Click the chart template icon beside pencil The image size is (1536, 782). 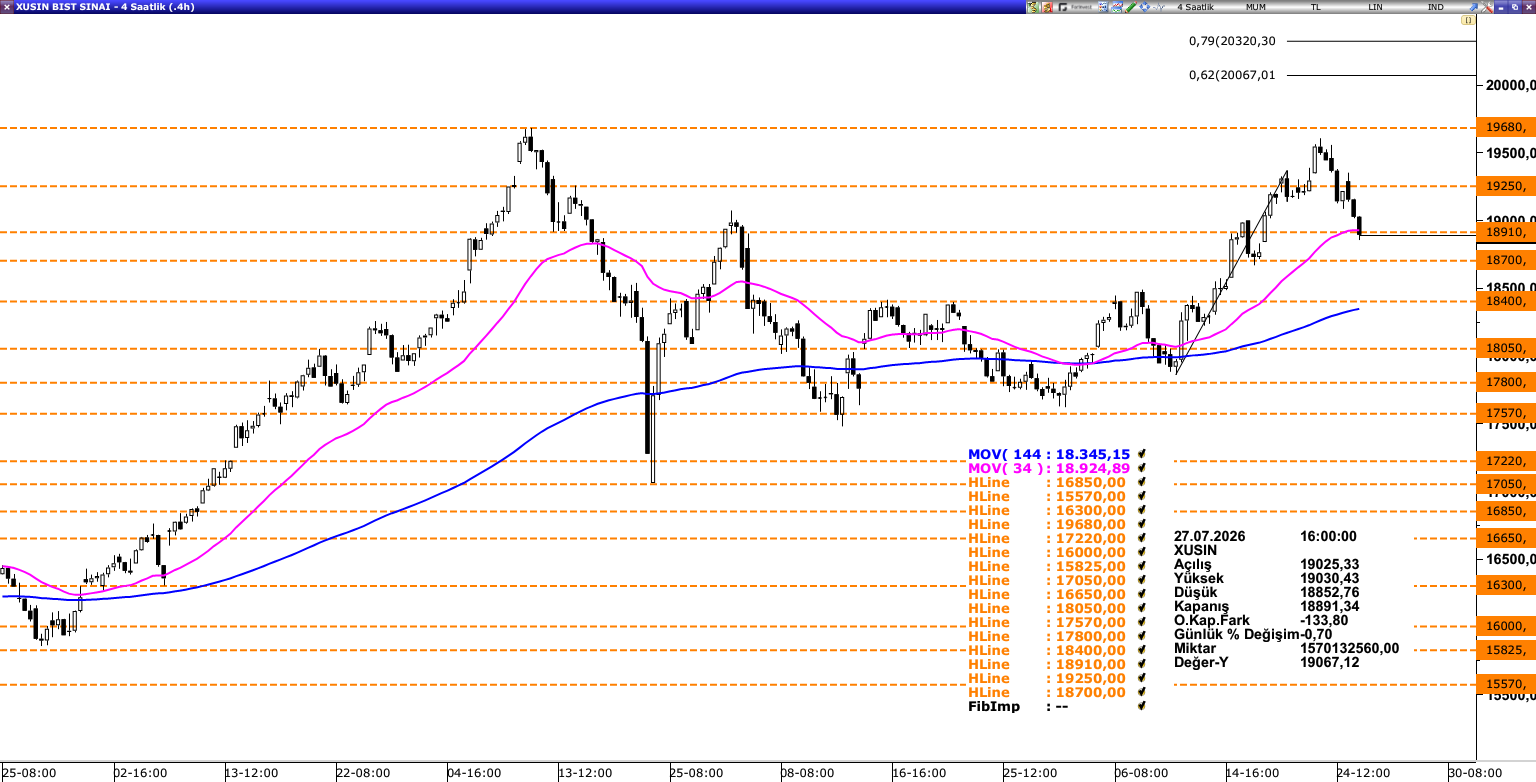[1117, 7]
